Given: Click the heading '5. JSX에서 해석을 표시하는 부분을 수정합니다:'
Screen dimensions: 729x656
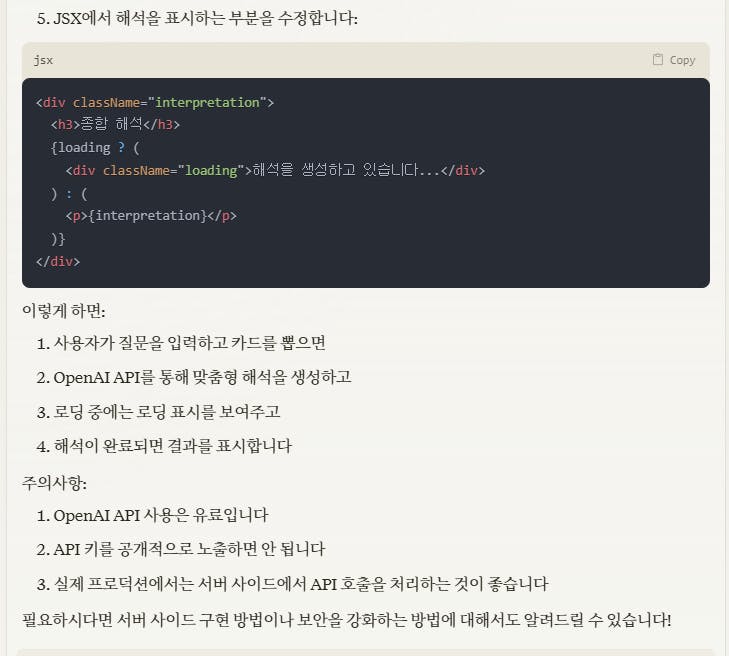Looking at the screenshot, I should (197, 19).
